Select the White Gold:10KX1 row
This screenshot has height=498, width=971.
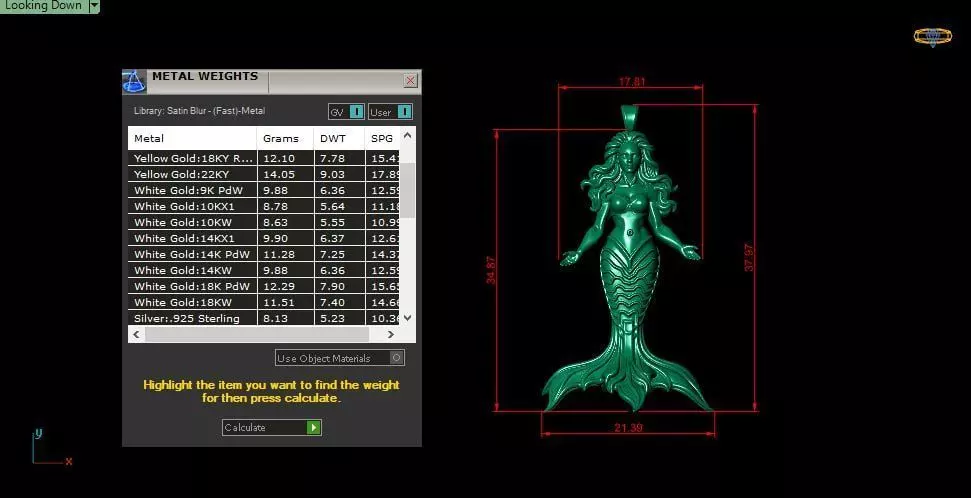tap(264, 206)
